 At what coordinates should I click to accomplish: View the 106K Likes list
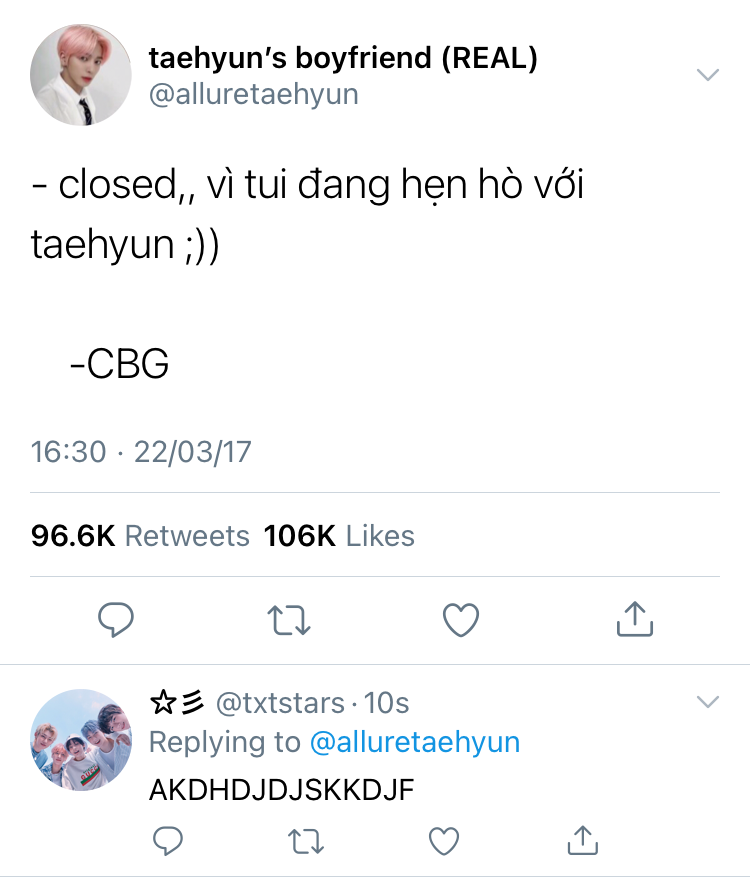point(339,536)
